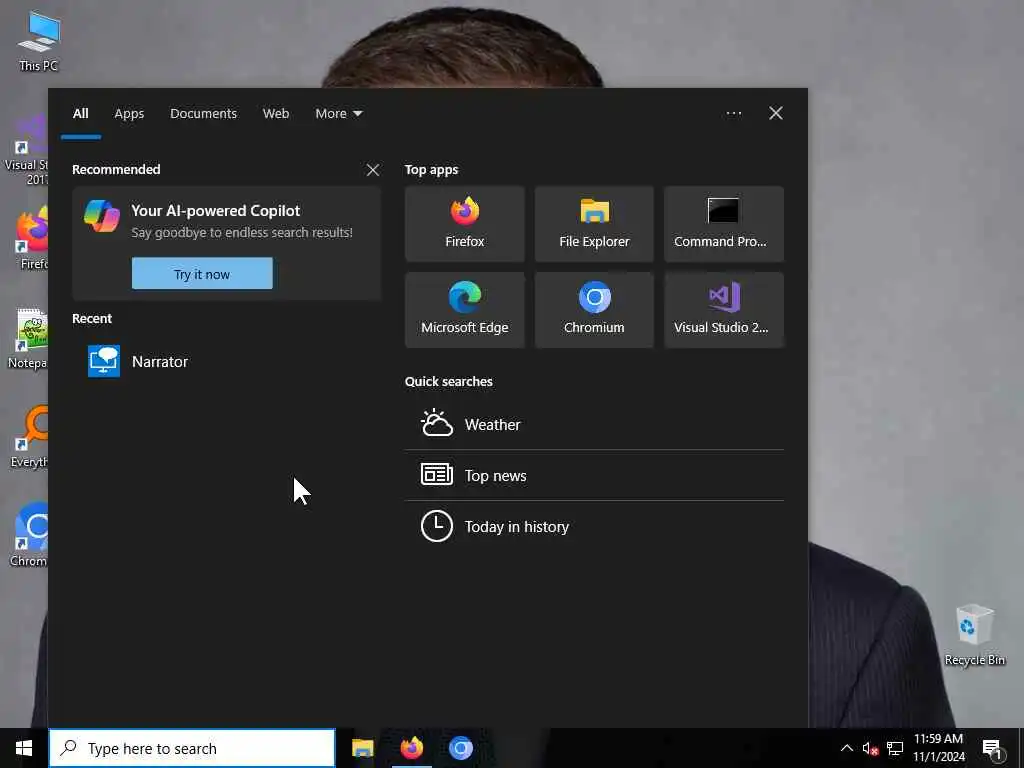The height and width of the screenshot is (768, 1024).
Task: Open Visual Studio tile in Top apps
Action: [x=724, y=310]
